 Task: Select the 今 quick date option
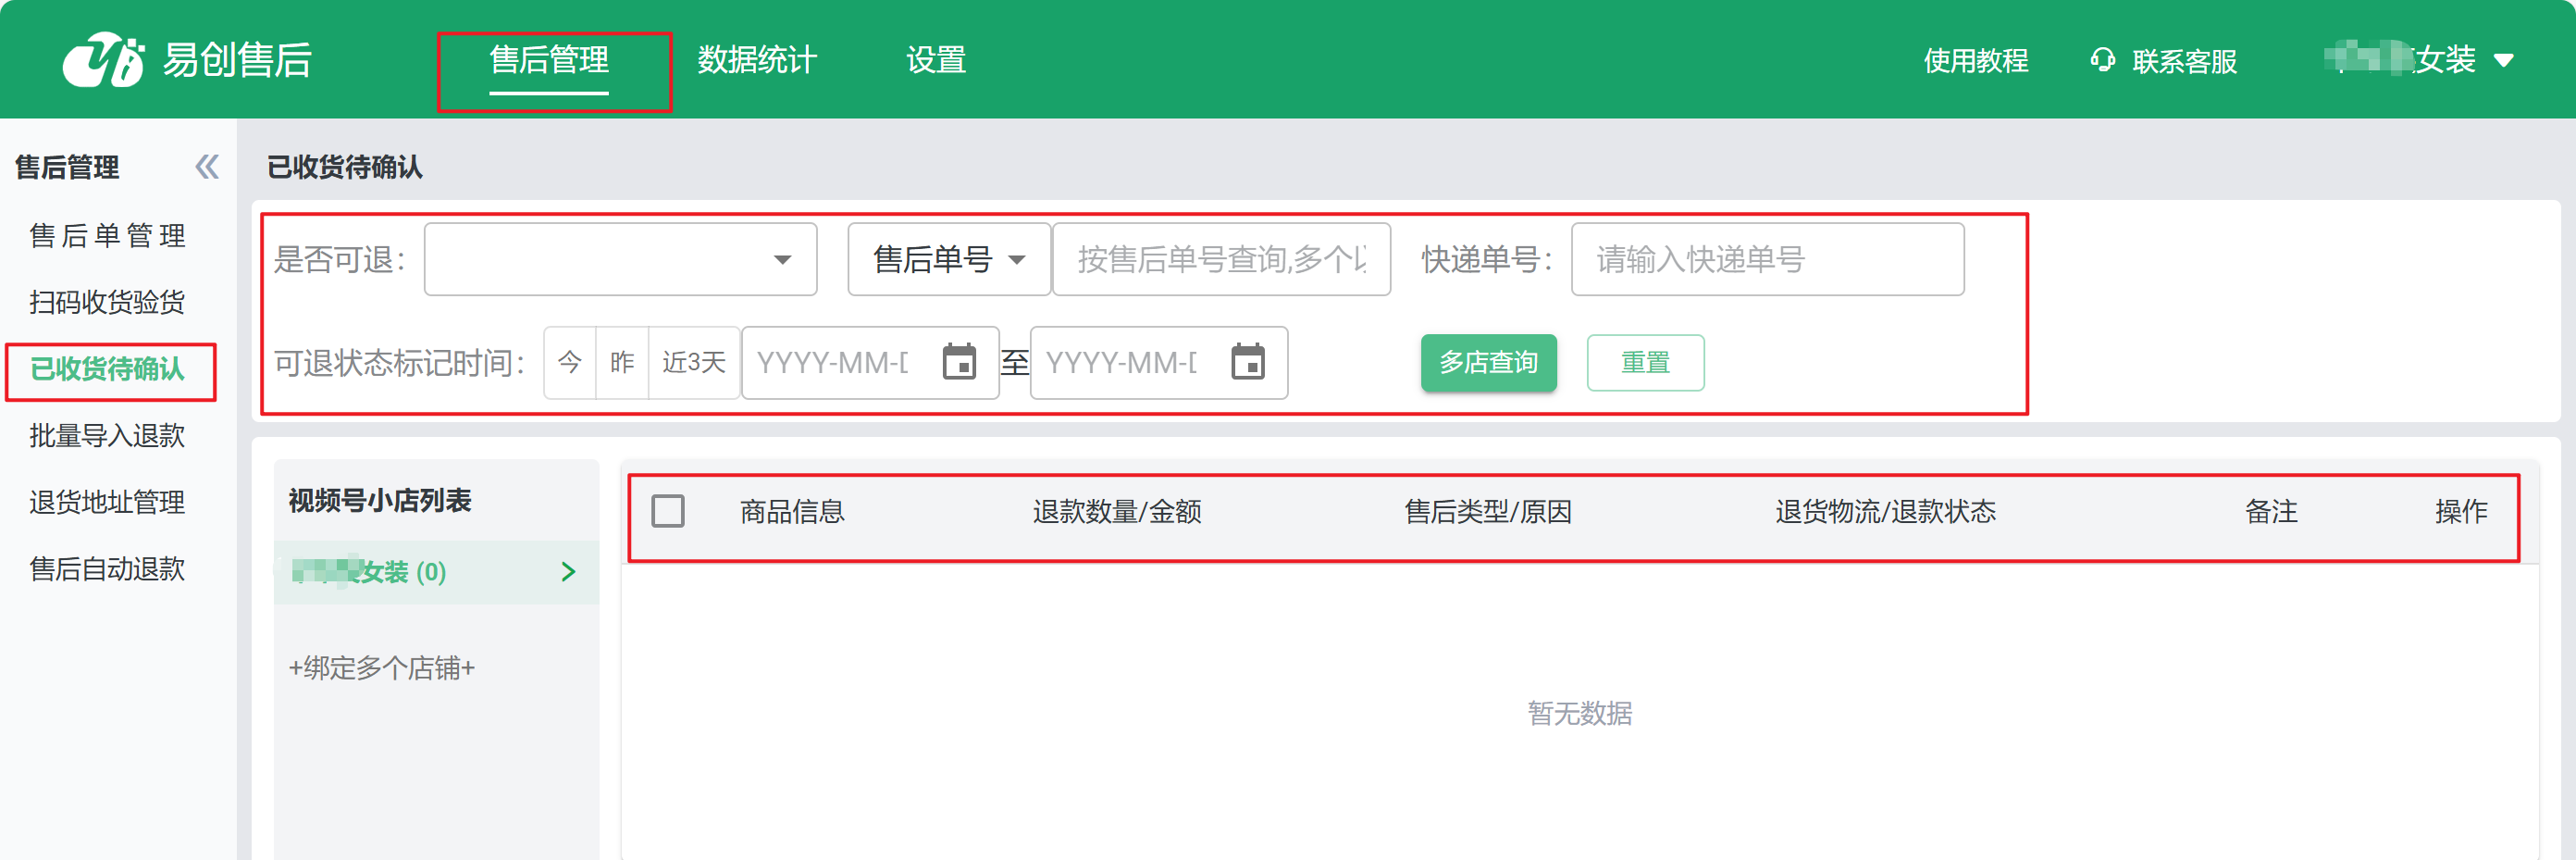570,362
